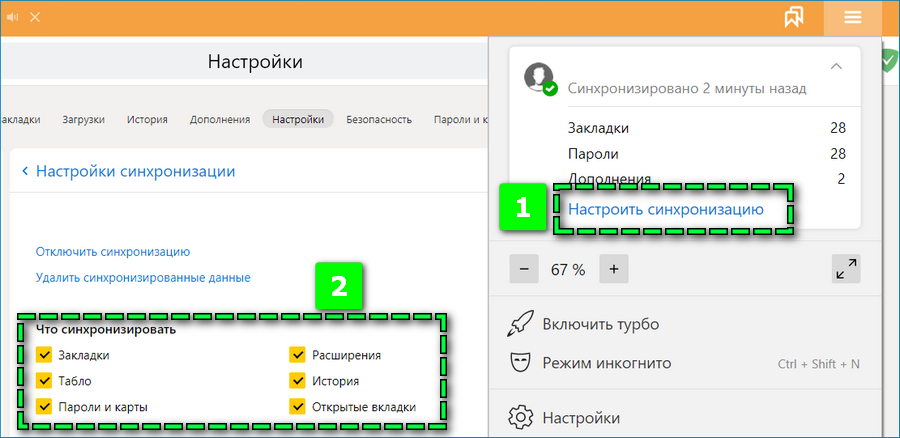Click Закладки row in sync card
900x438 pixels.
click(707, 128)
